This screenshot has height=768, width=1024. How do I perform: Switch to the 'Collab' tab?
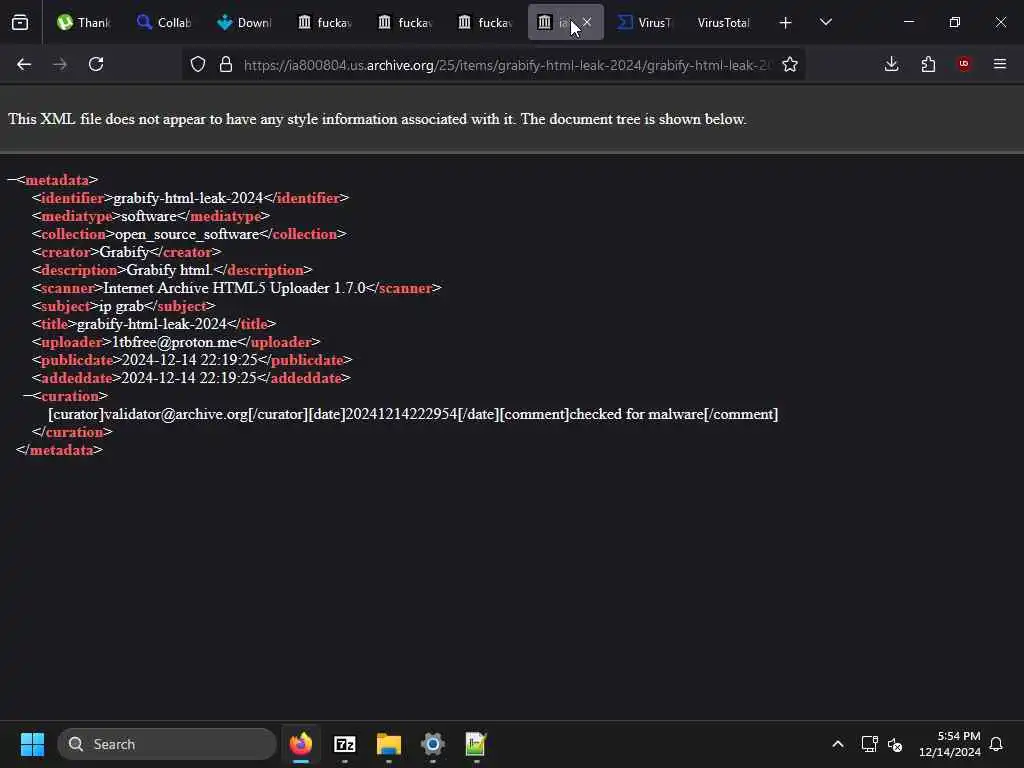(163, 23)
